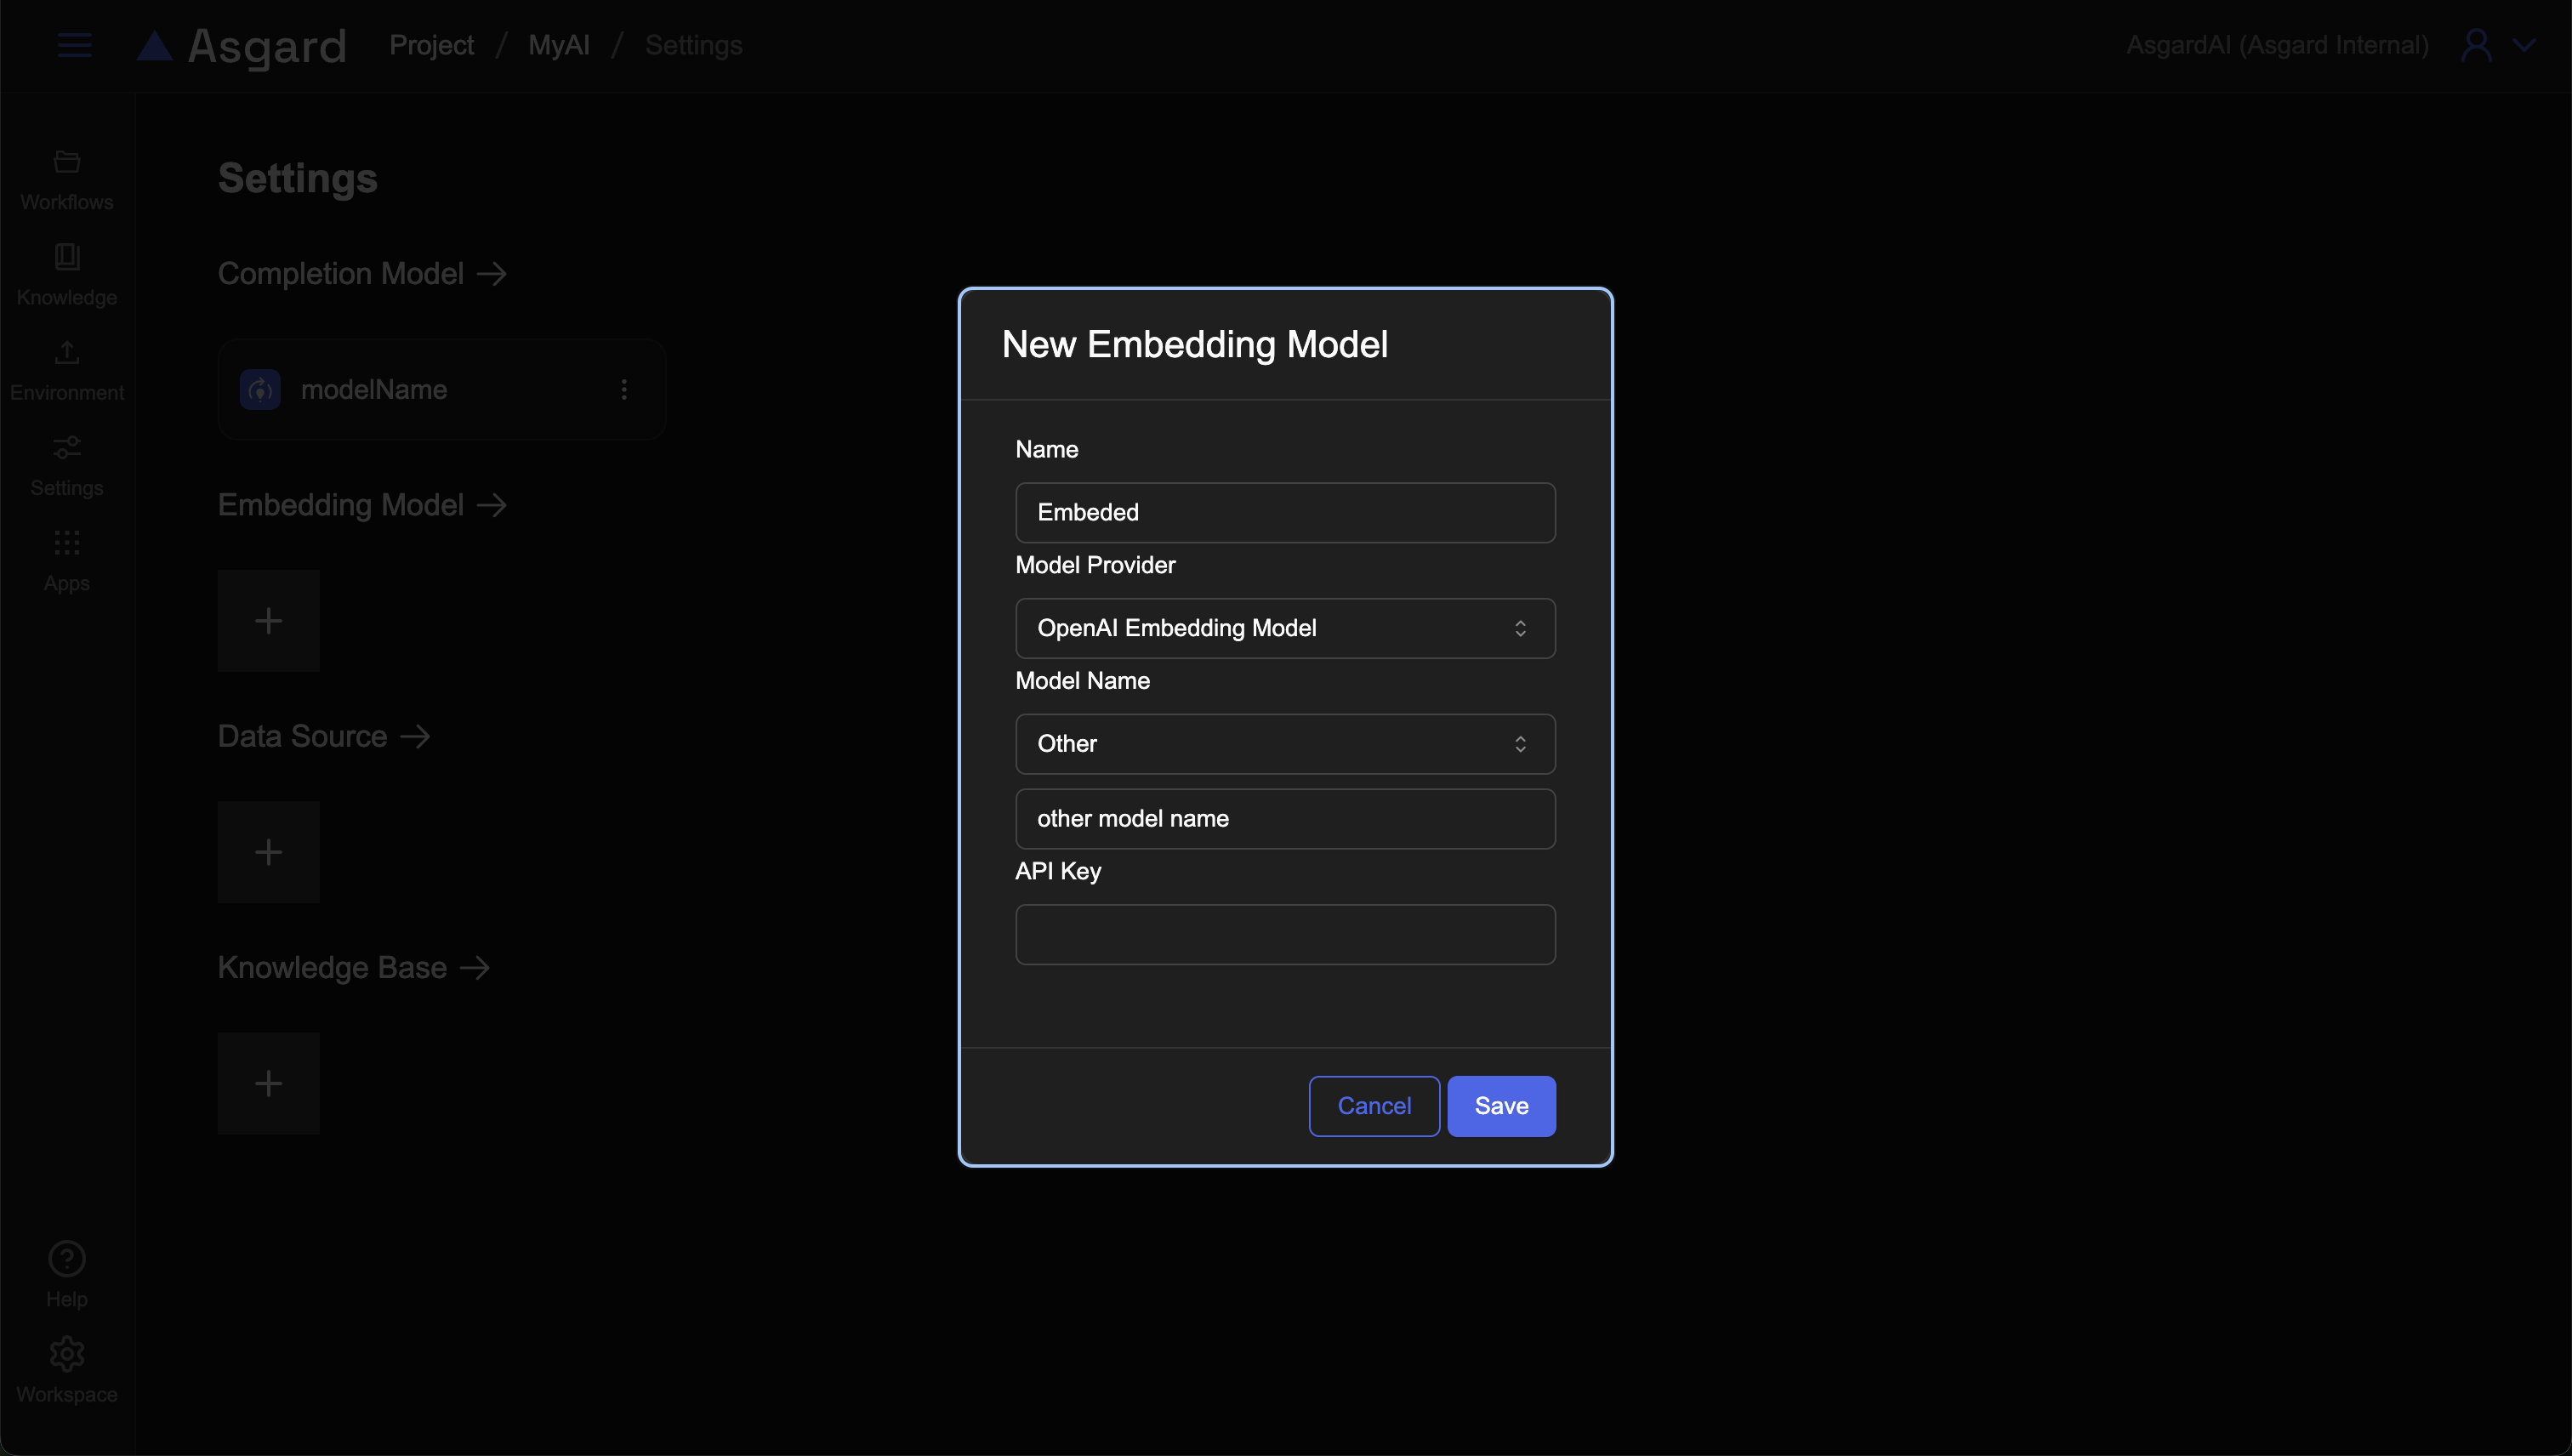Open the Knowledge sidebar section

67,275
